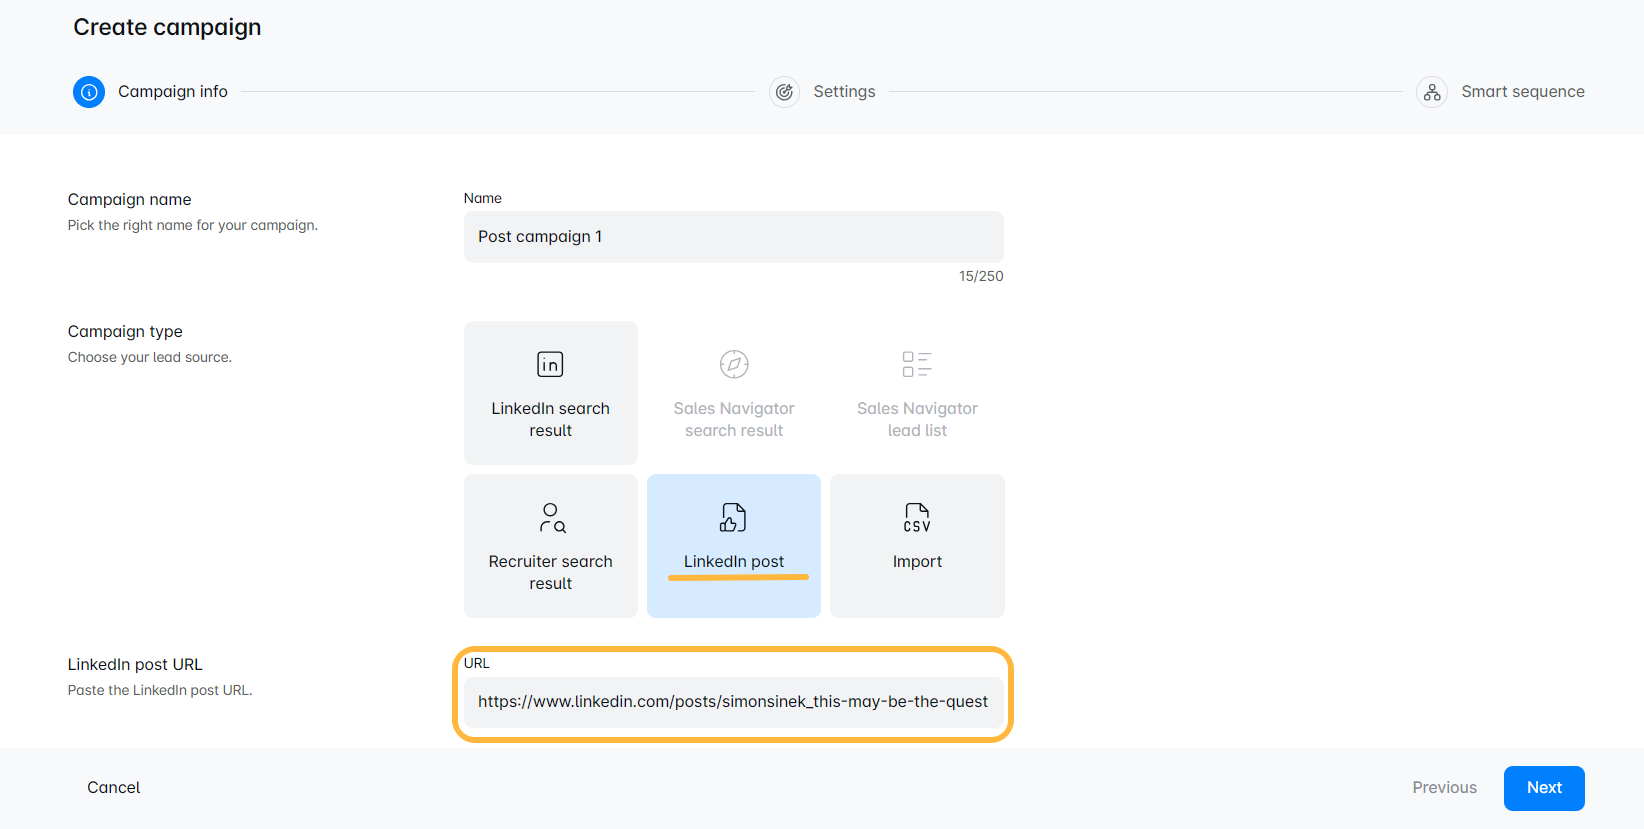Image resolution: width=1644 pixels, height=829 pixels.
Task: Click the LinkedIn post thumbs-up icon
Action: 733,517
